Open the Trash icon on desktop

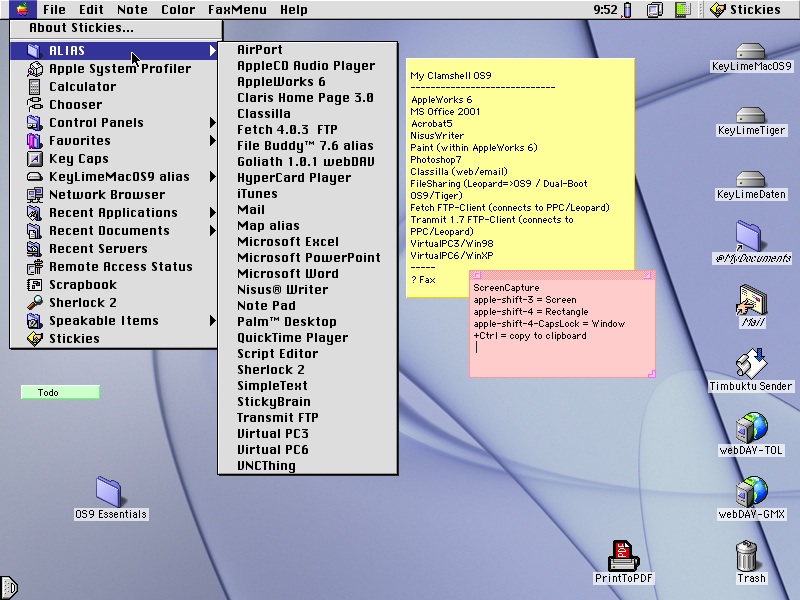pyautogui.click(x=746, y=555)
